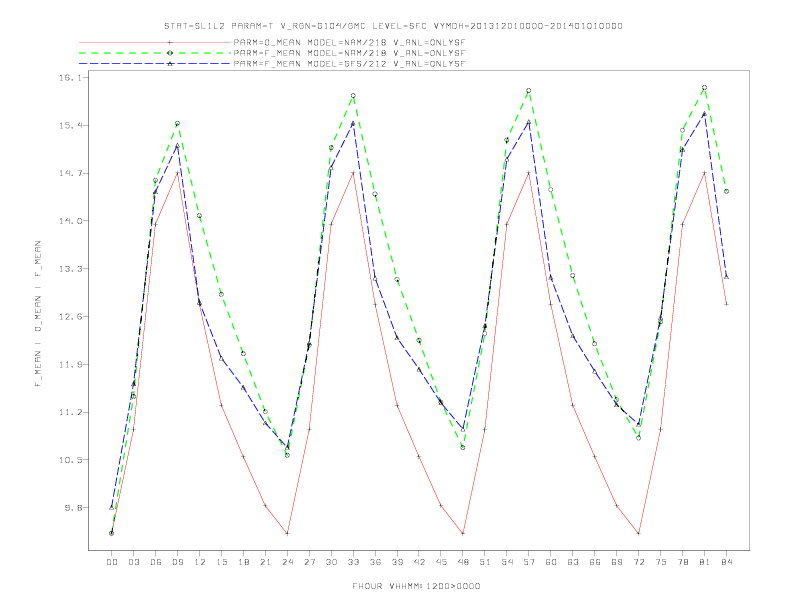Click the red solid line sample in legend
792x612 pixels.
(155, 42)
